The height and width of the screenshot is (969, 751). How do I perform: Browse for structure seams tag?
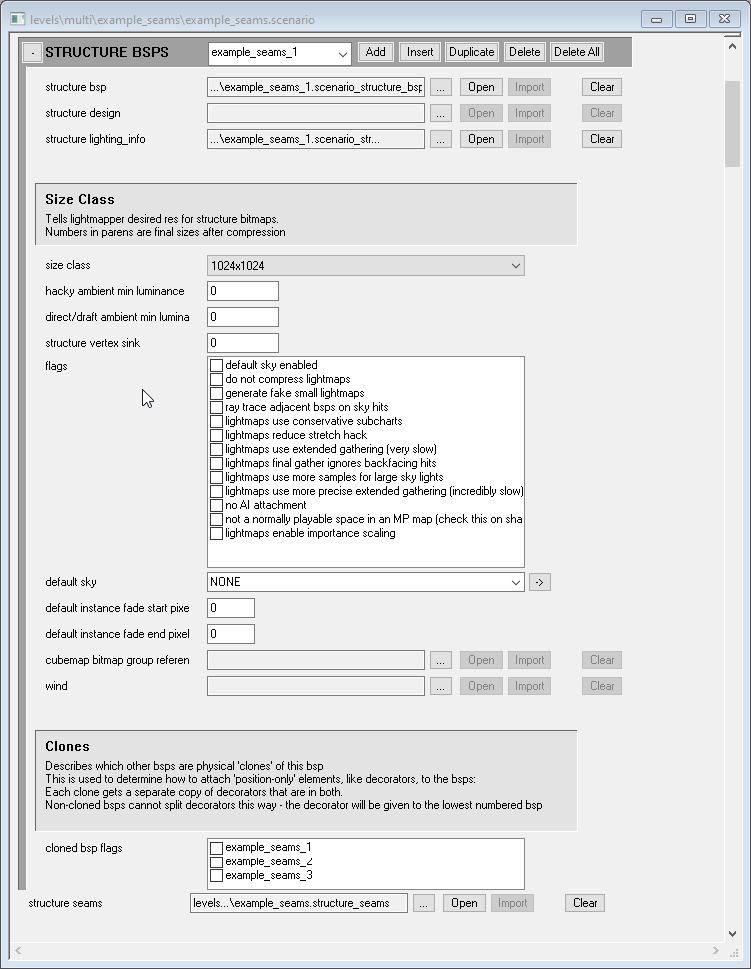pyautogui.click(x=423, y=903)
